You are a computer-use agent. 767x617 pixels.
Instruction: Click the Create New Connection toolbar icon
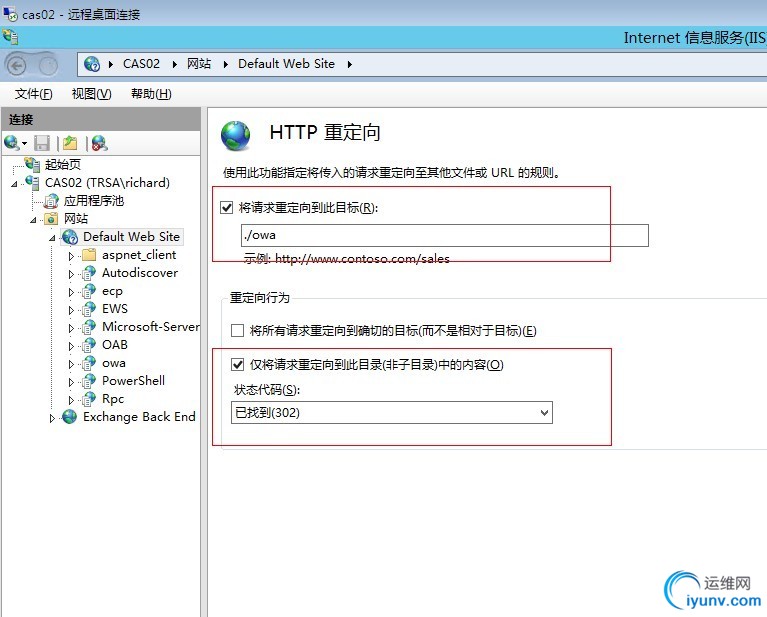coord(11,143)
